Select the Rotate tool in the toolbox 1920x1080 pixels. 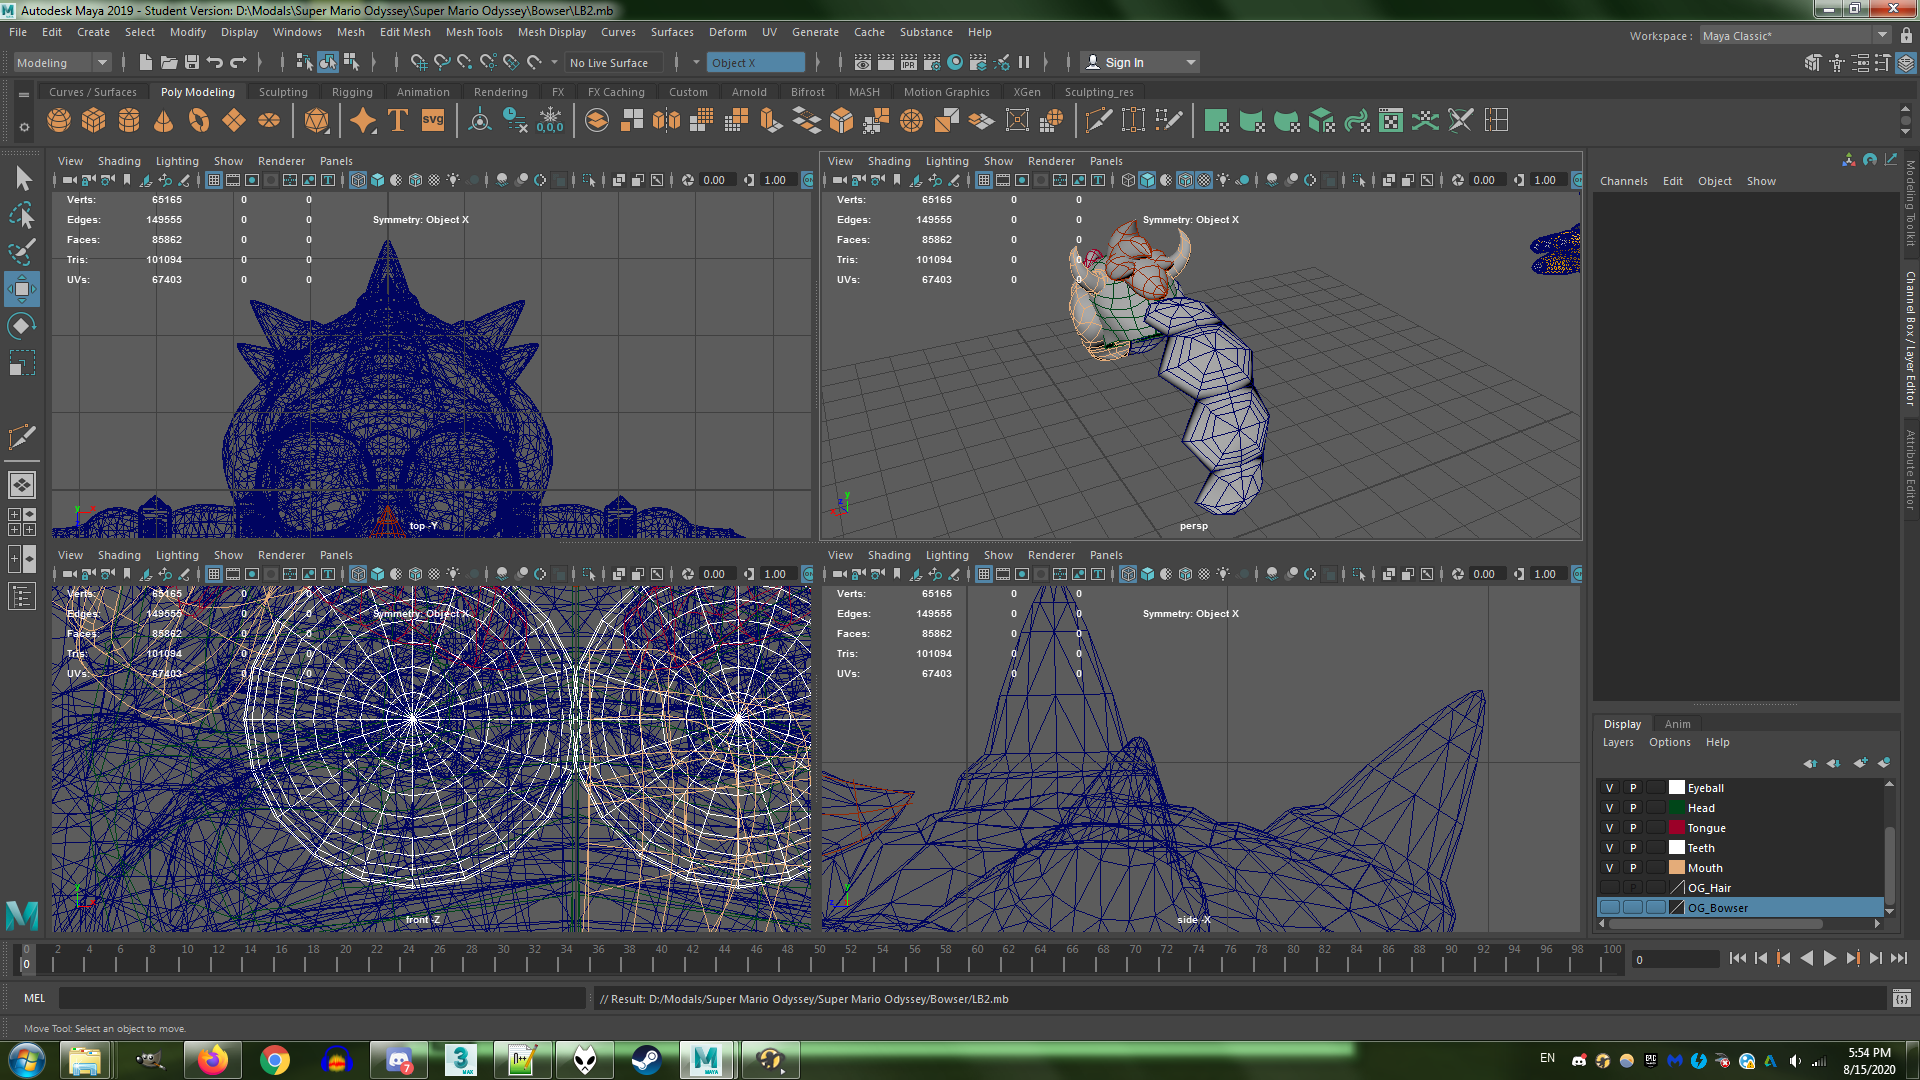22,326
